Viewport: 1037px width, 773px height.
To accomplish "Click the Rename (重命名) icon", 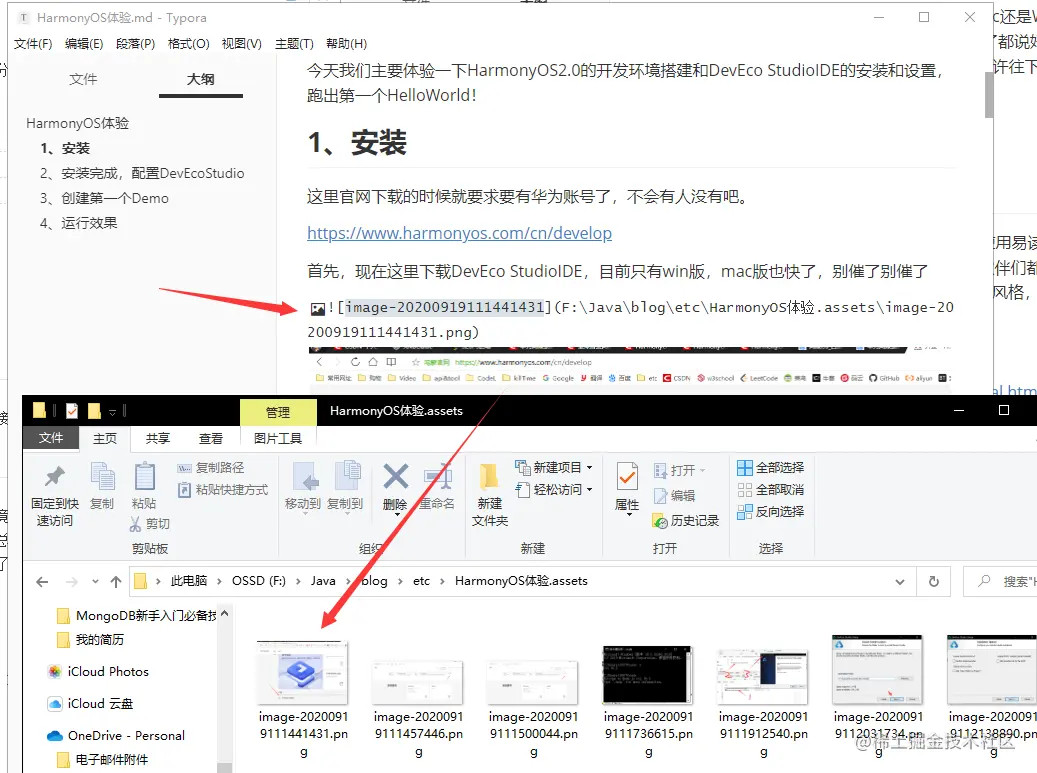I will (438, 476).
